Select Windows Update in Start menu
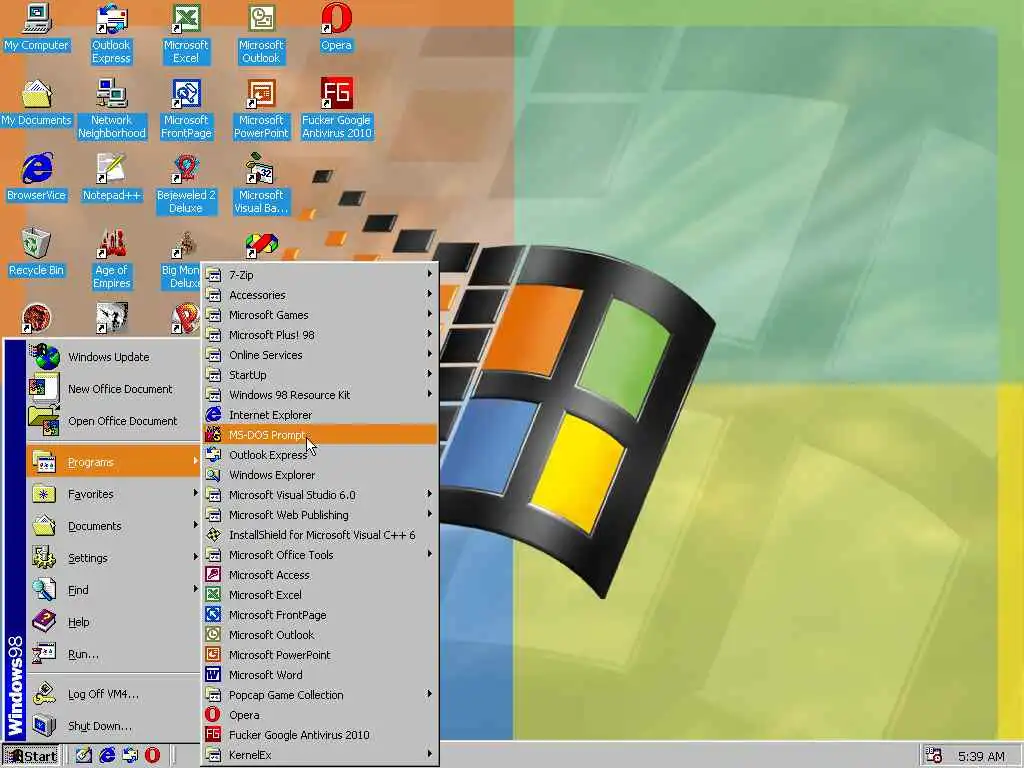The image size is (1024, 768). tap(114, 357)
